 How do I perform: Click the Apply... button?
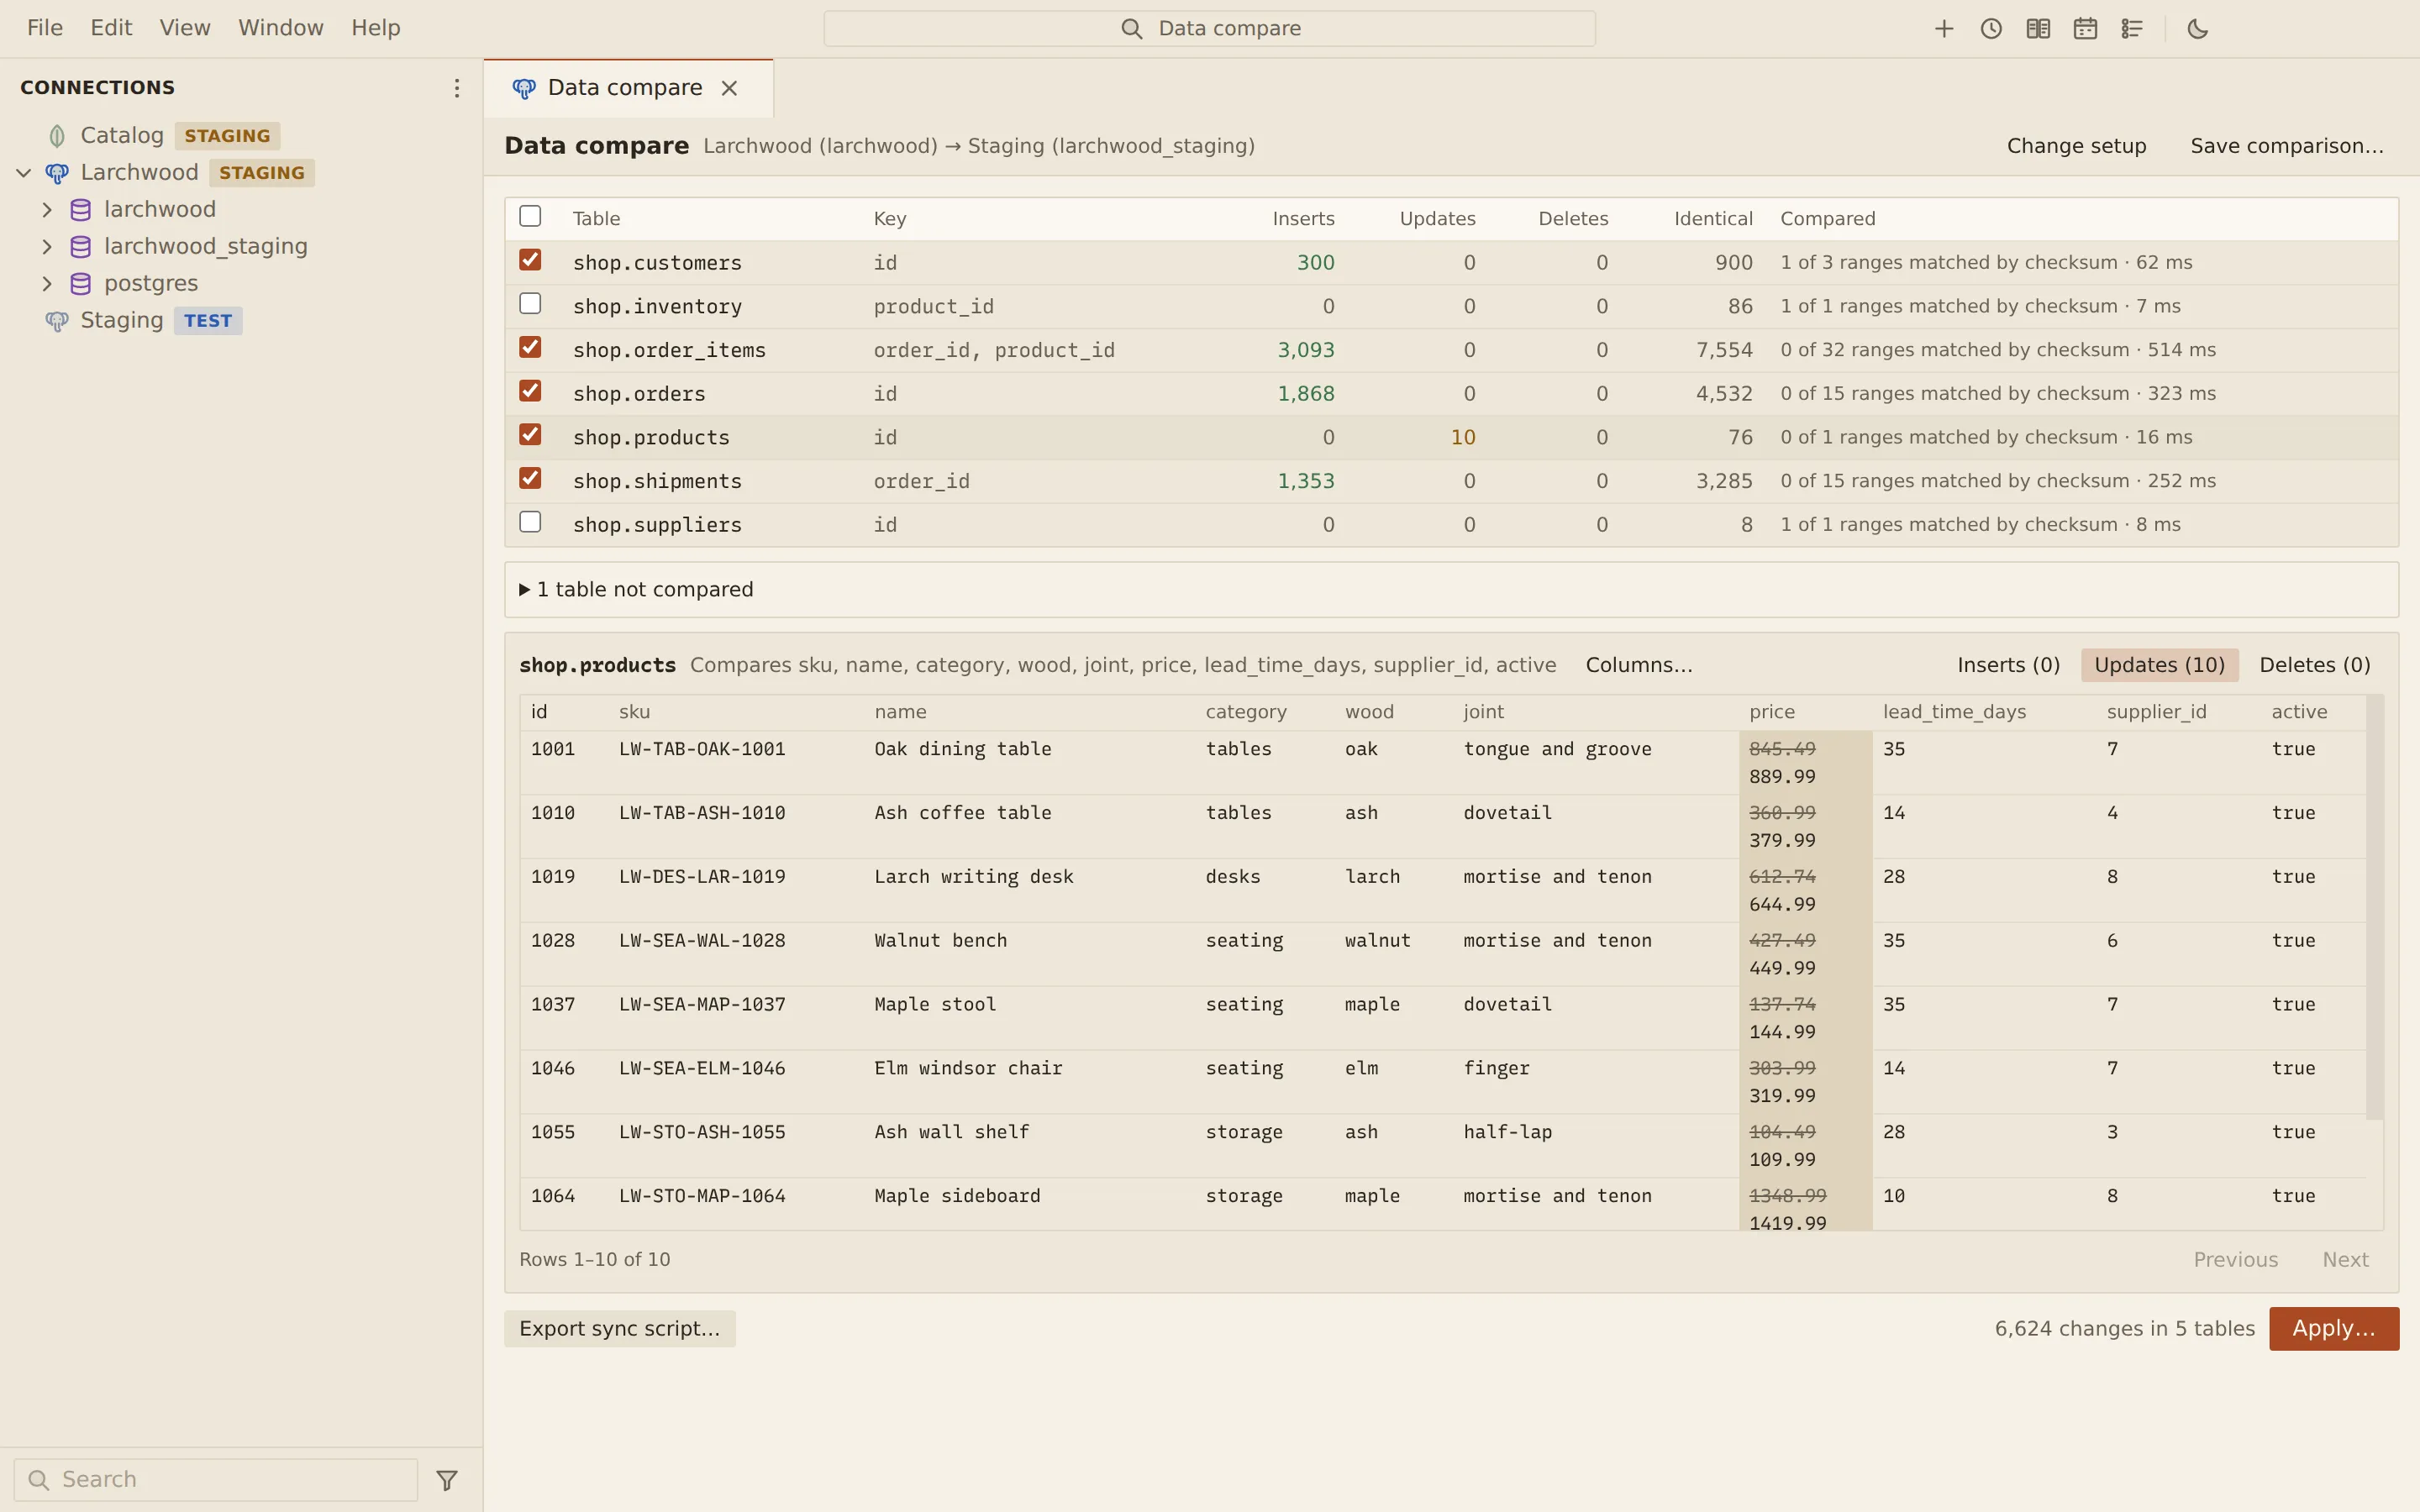click(2333, 1329)
